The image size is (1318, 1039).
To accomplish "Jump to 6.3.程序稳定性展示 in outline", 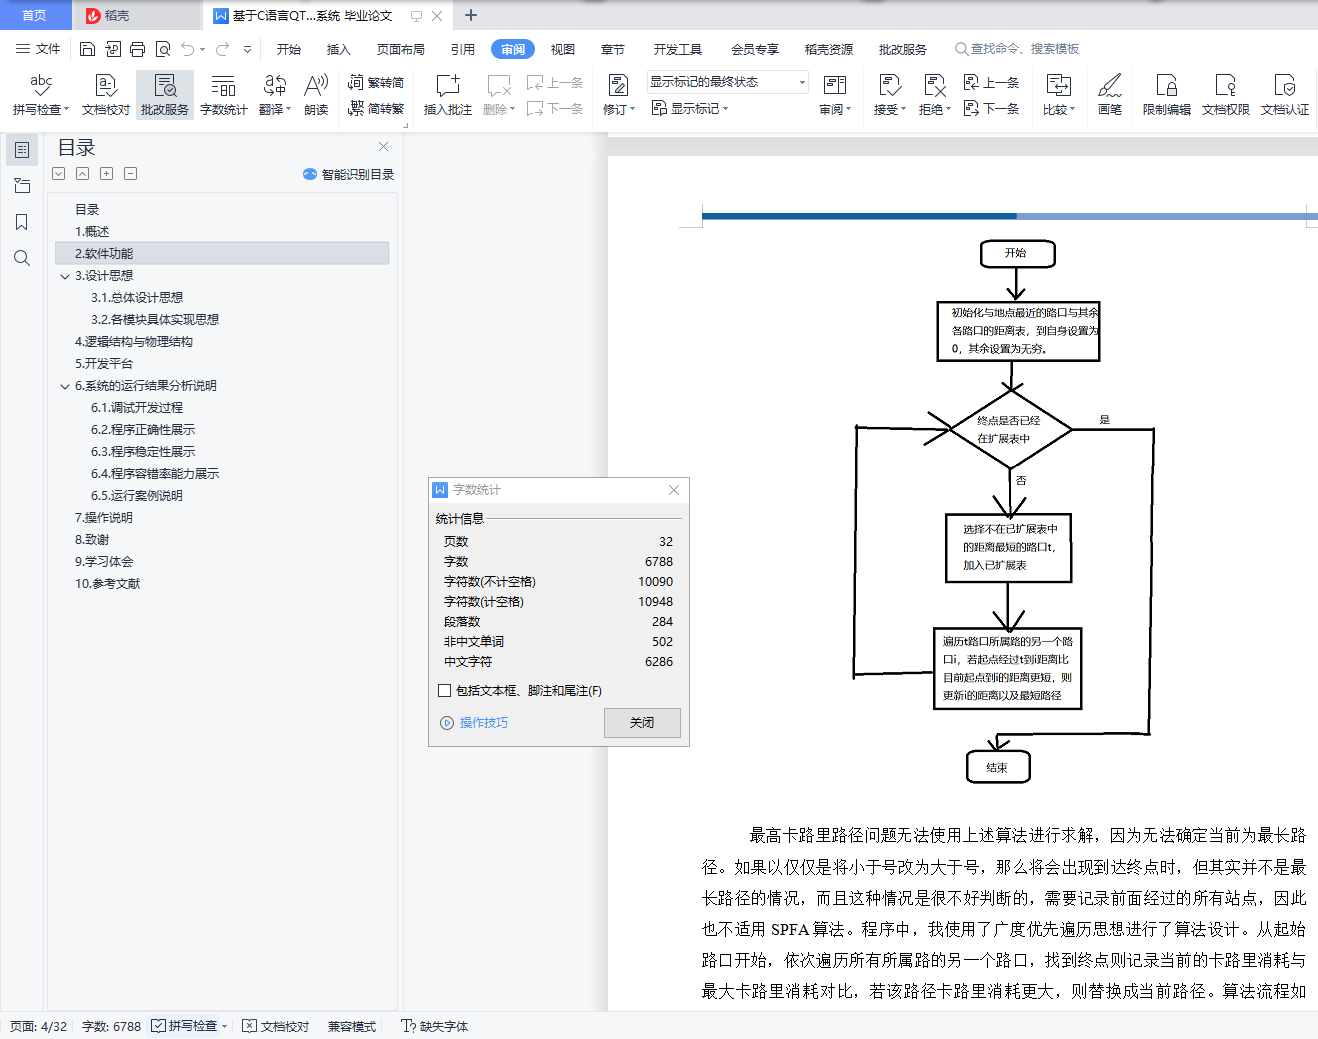I will point(143,452).
